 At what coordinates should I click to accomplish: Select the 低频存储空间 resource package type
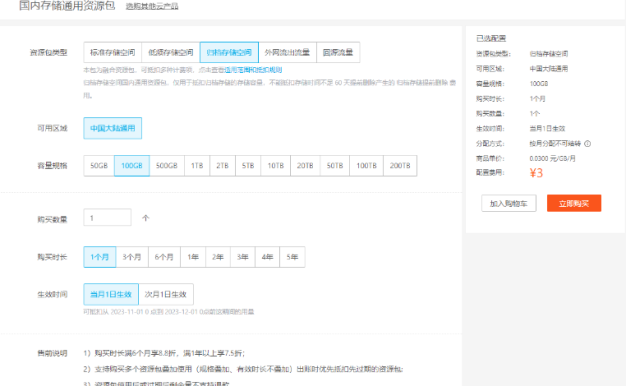point(170,52)
